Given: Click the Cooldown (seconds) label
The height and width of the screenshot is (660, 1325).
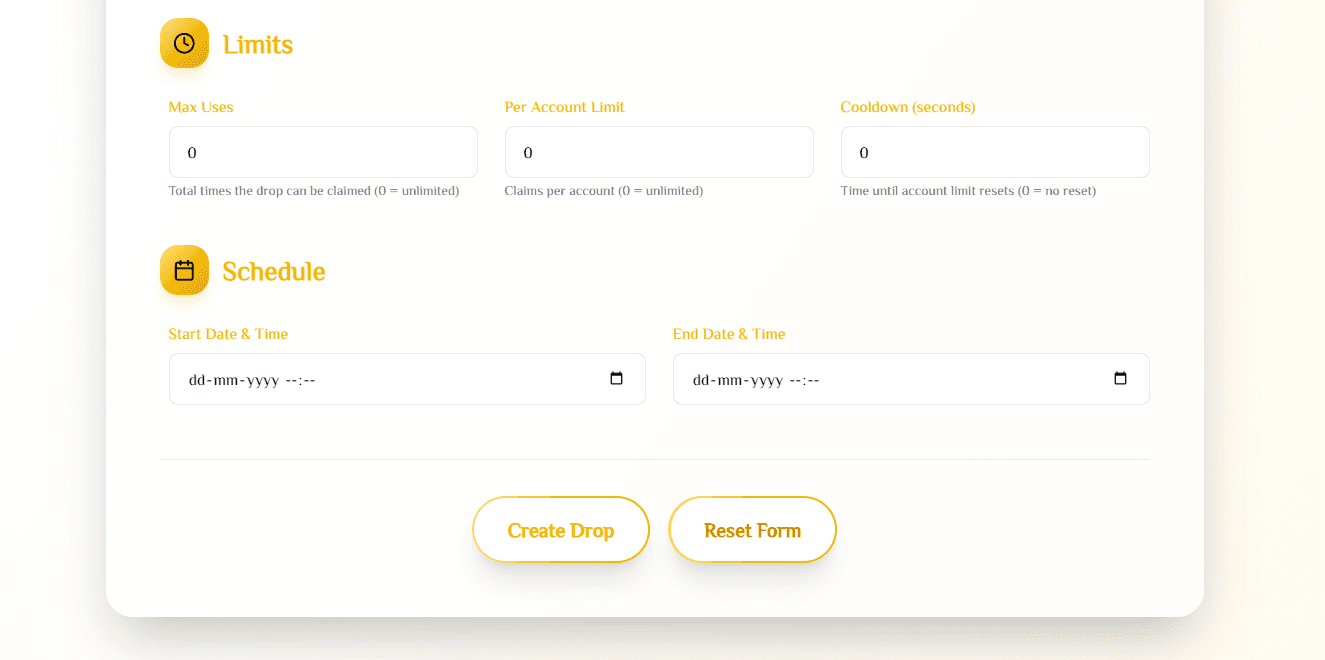Looking at the screenshot, I should (x=907, y=107).
